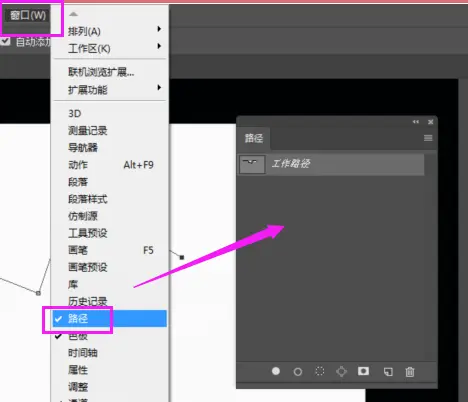Image resolution: width=468 pixels, height=402 pixels.
Task: Click the scroll-up arrow atop menu
Action: tap(73, 14)
